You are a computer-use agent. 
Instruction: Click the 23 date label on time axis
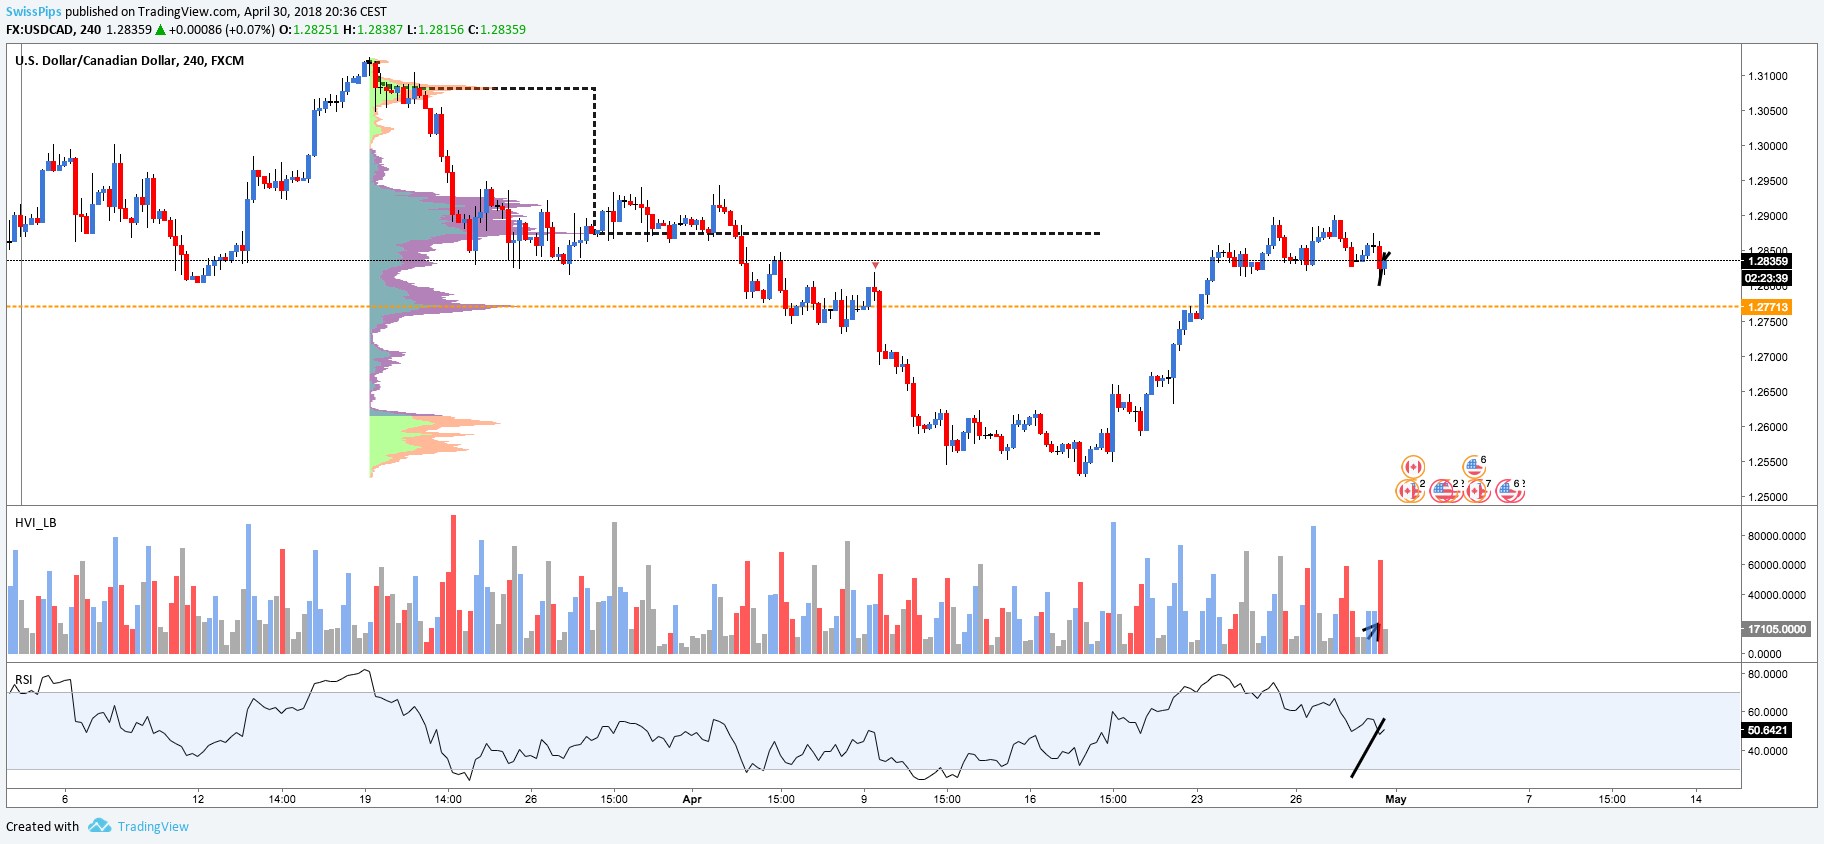click(1196, 799)
